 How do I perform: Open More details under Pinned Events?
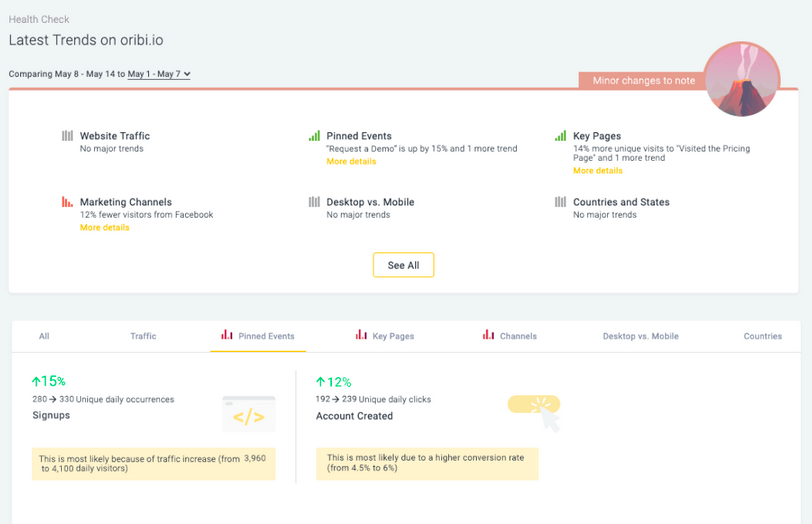pos(351,162)
